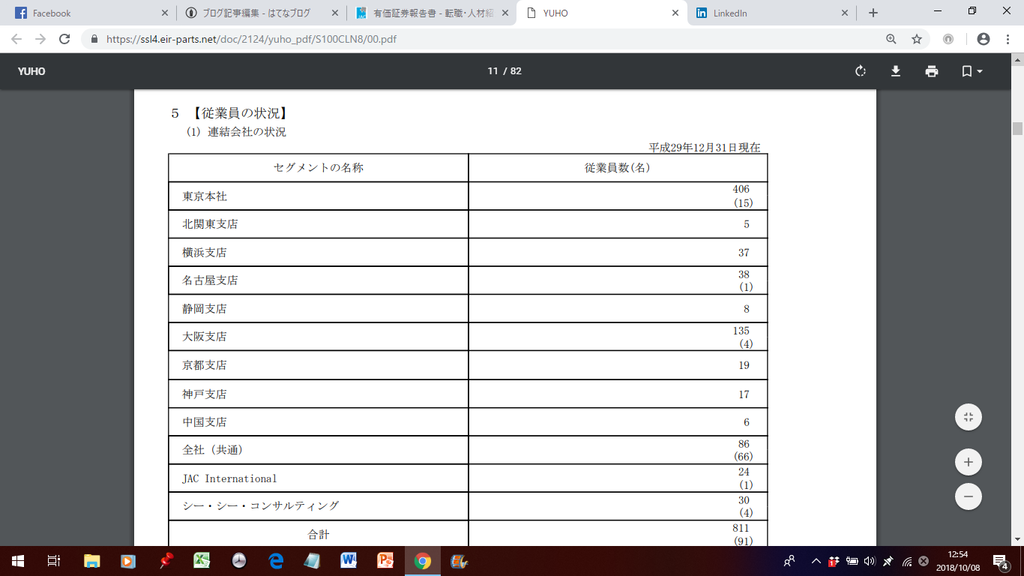Switch to the LinkedIn tab
This screenshot has width=1024, height=576.
pyautogui.click(x=771, y=13)
